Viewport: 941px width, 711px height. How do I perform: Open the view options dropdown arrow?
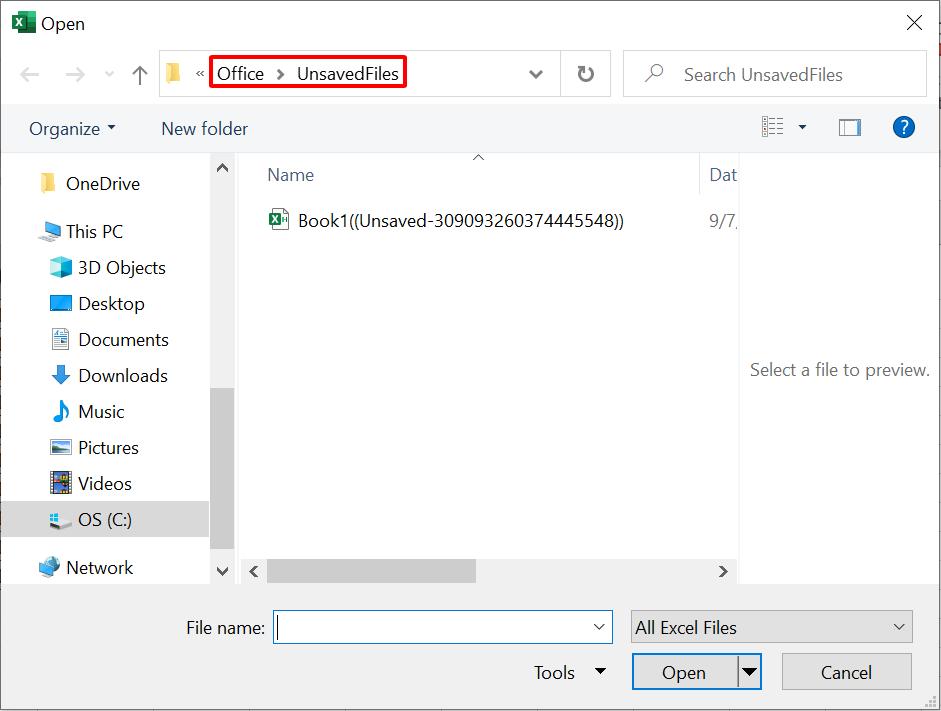(802, 127)
